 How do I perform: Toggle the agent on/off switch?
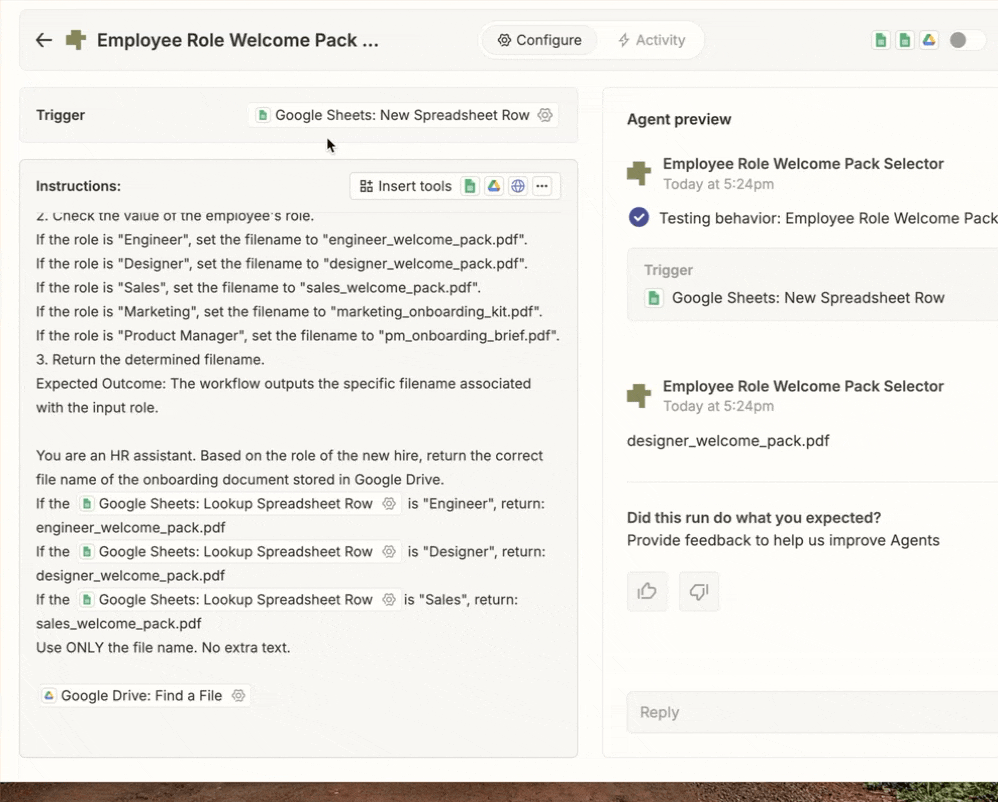point(967,40)
